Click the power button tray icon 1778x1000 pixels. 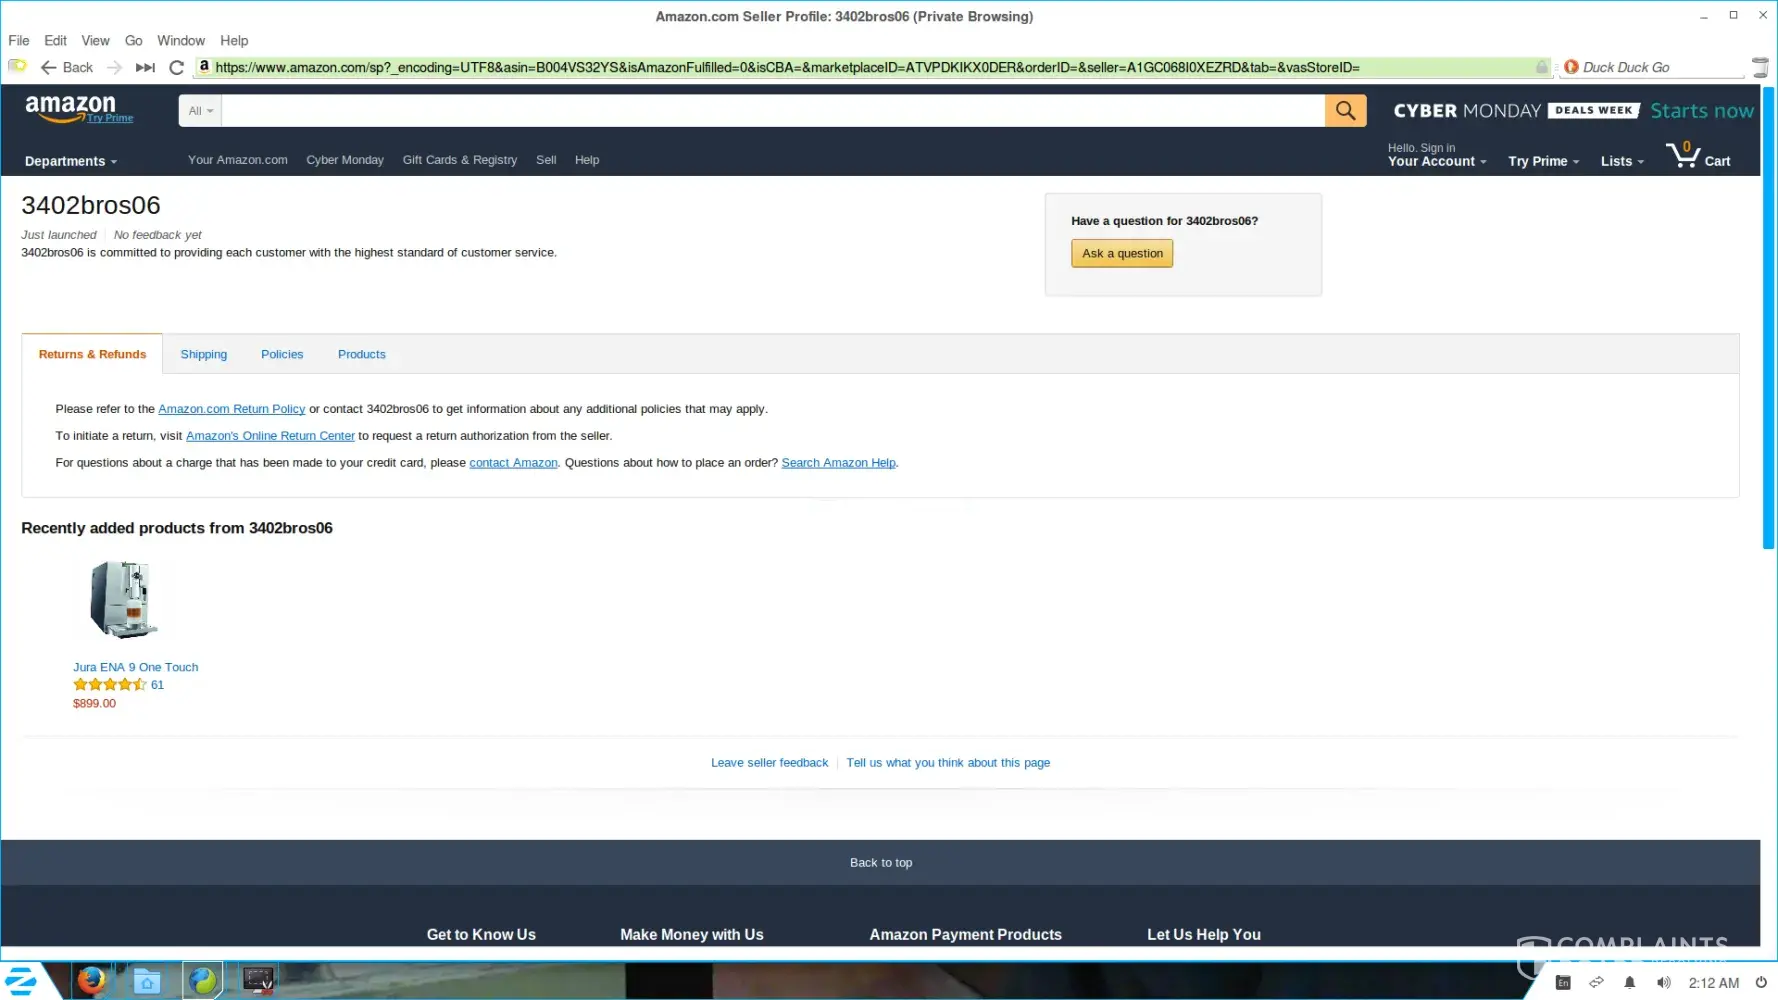click(x=1761, y=983)
